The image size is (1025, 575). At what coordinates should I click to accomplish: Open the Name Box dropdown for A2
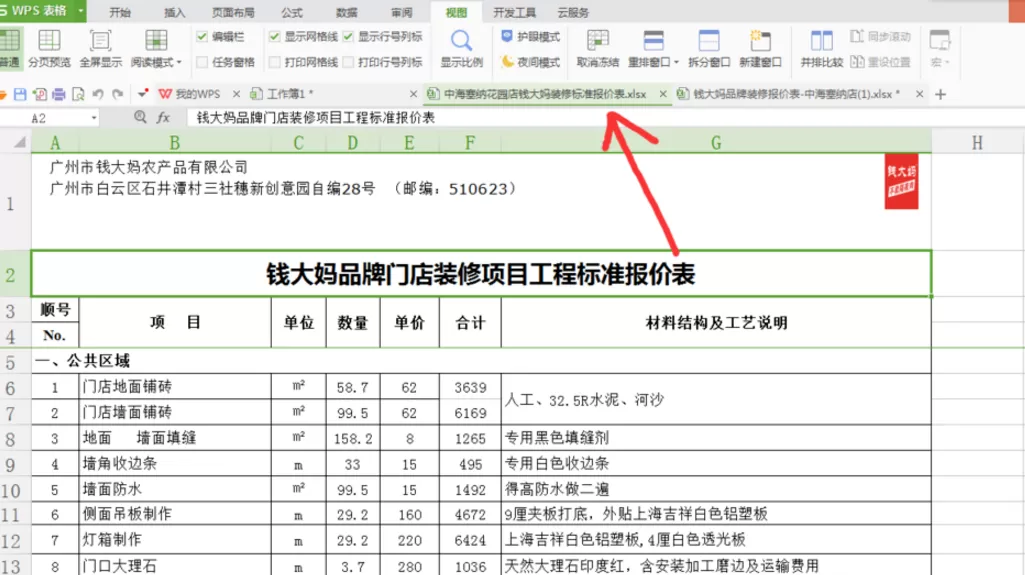click(94, 118)
